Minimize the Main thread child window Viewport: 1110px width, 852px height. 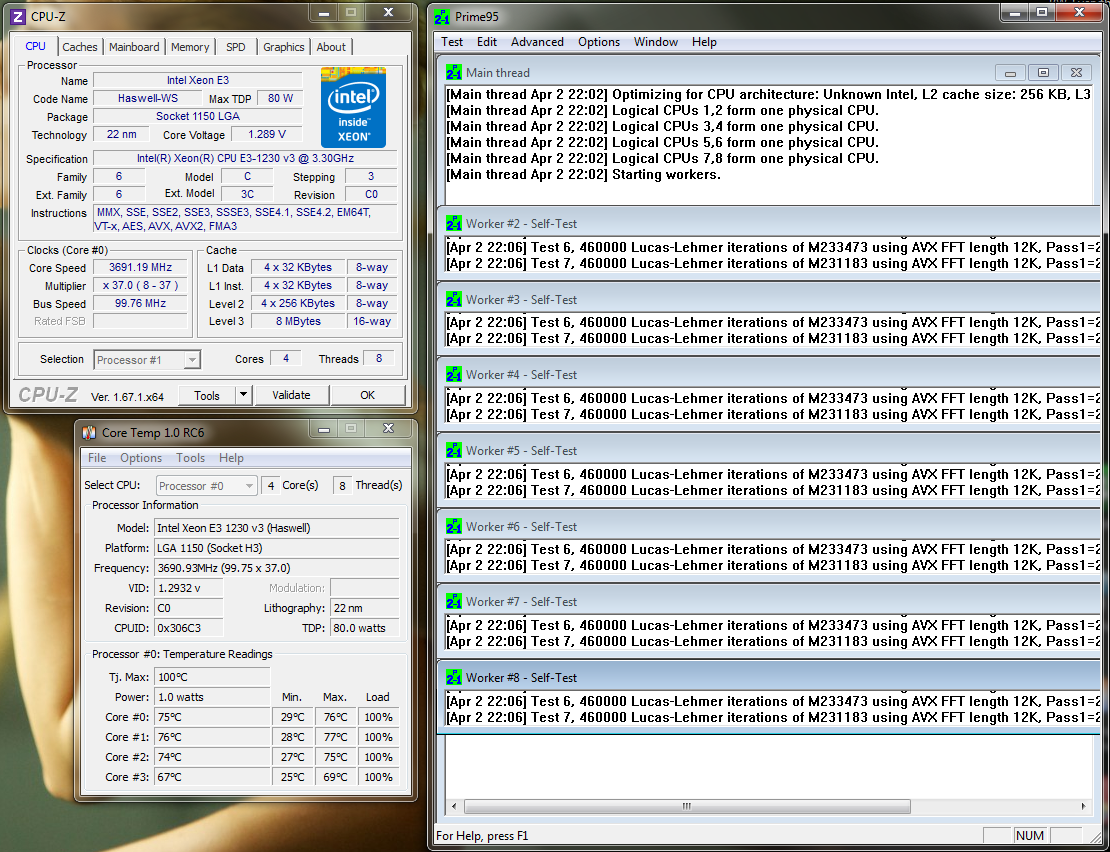[1010, 73]
